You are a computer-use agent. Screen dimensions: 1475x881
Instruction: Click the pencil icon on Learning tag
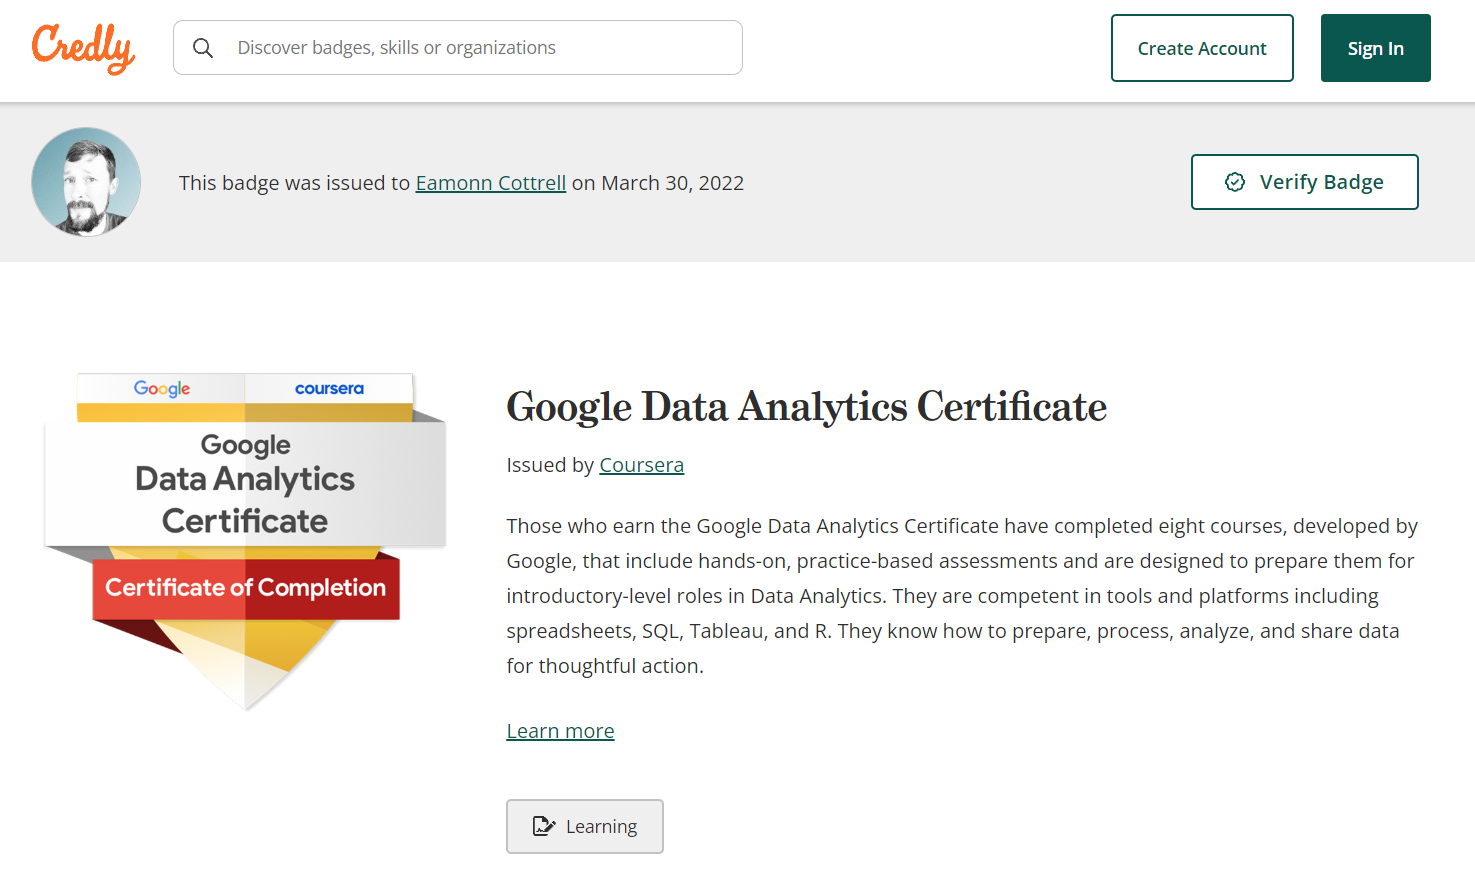point(543,826)
